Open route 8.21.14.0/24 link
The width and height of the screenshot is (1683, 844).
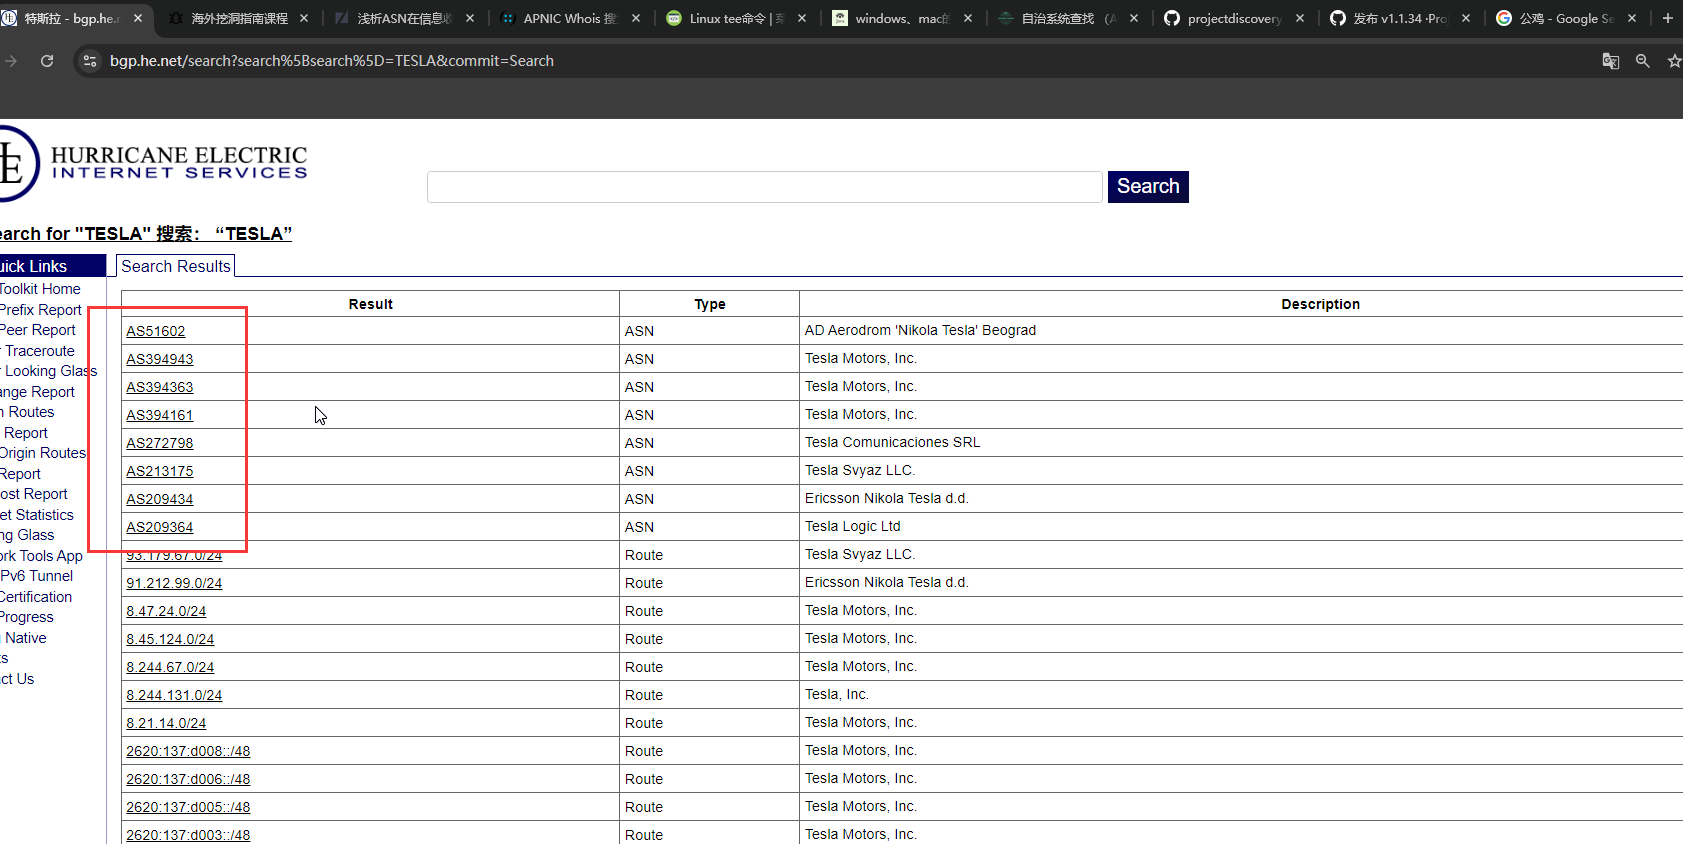coord(166,723)
